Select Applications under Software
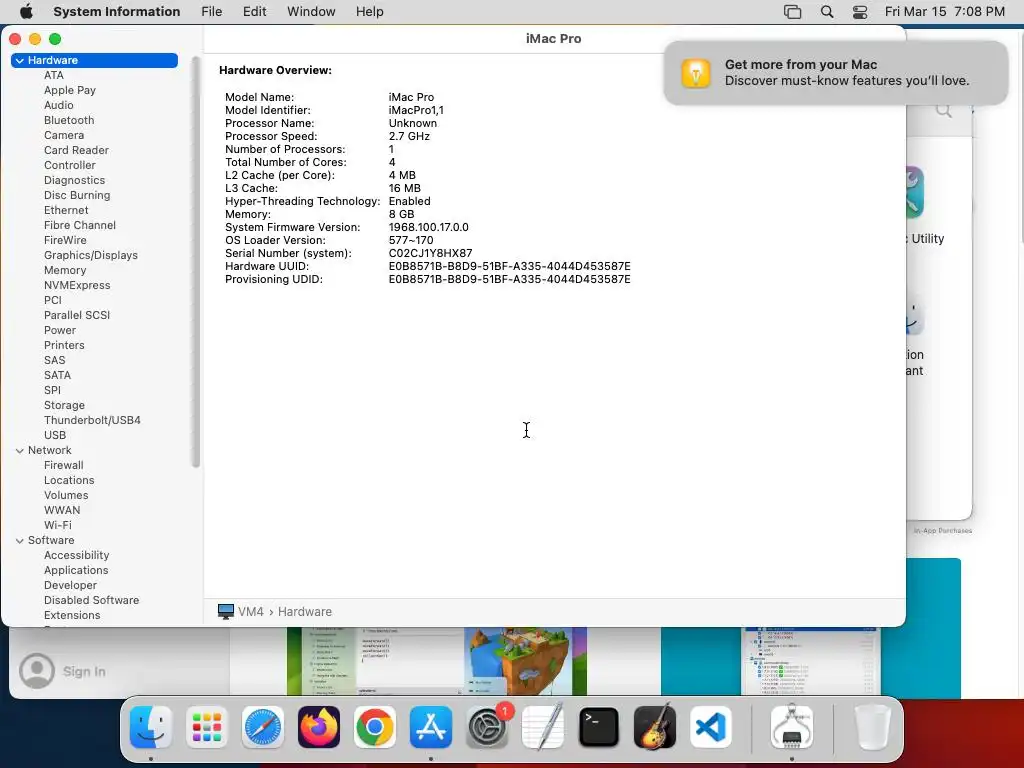Image resolution: width=1024 pixels, height=768 pixels. pos(76,571)
